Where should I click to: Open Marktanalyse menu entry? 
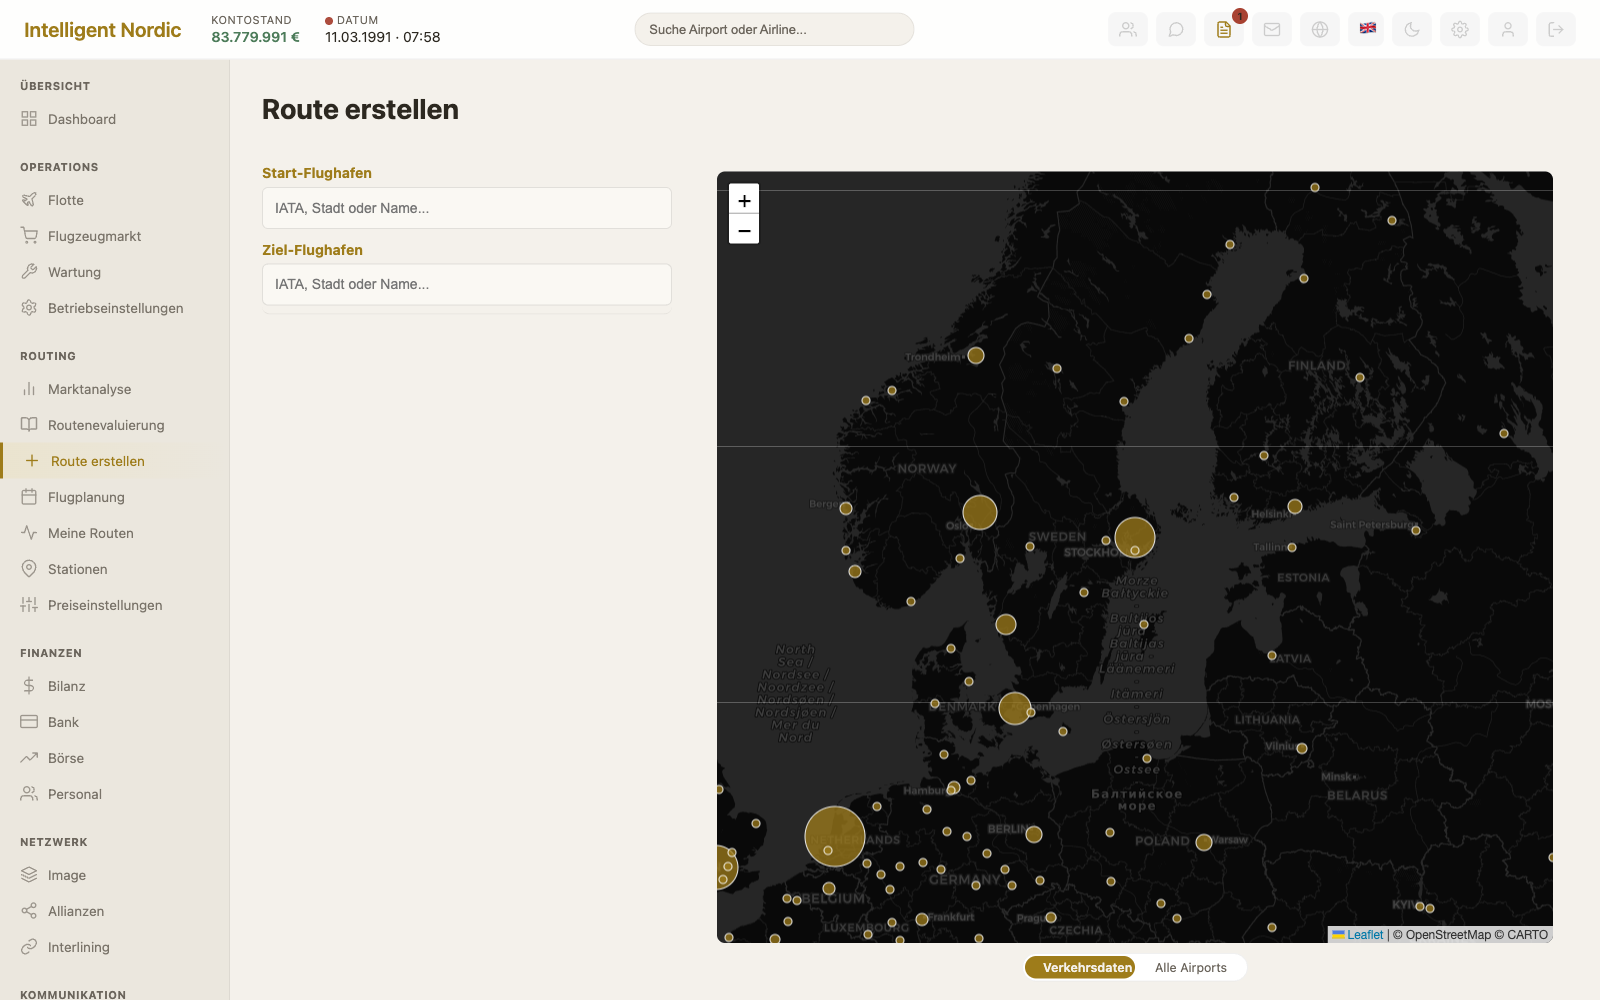click(114, 389)
